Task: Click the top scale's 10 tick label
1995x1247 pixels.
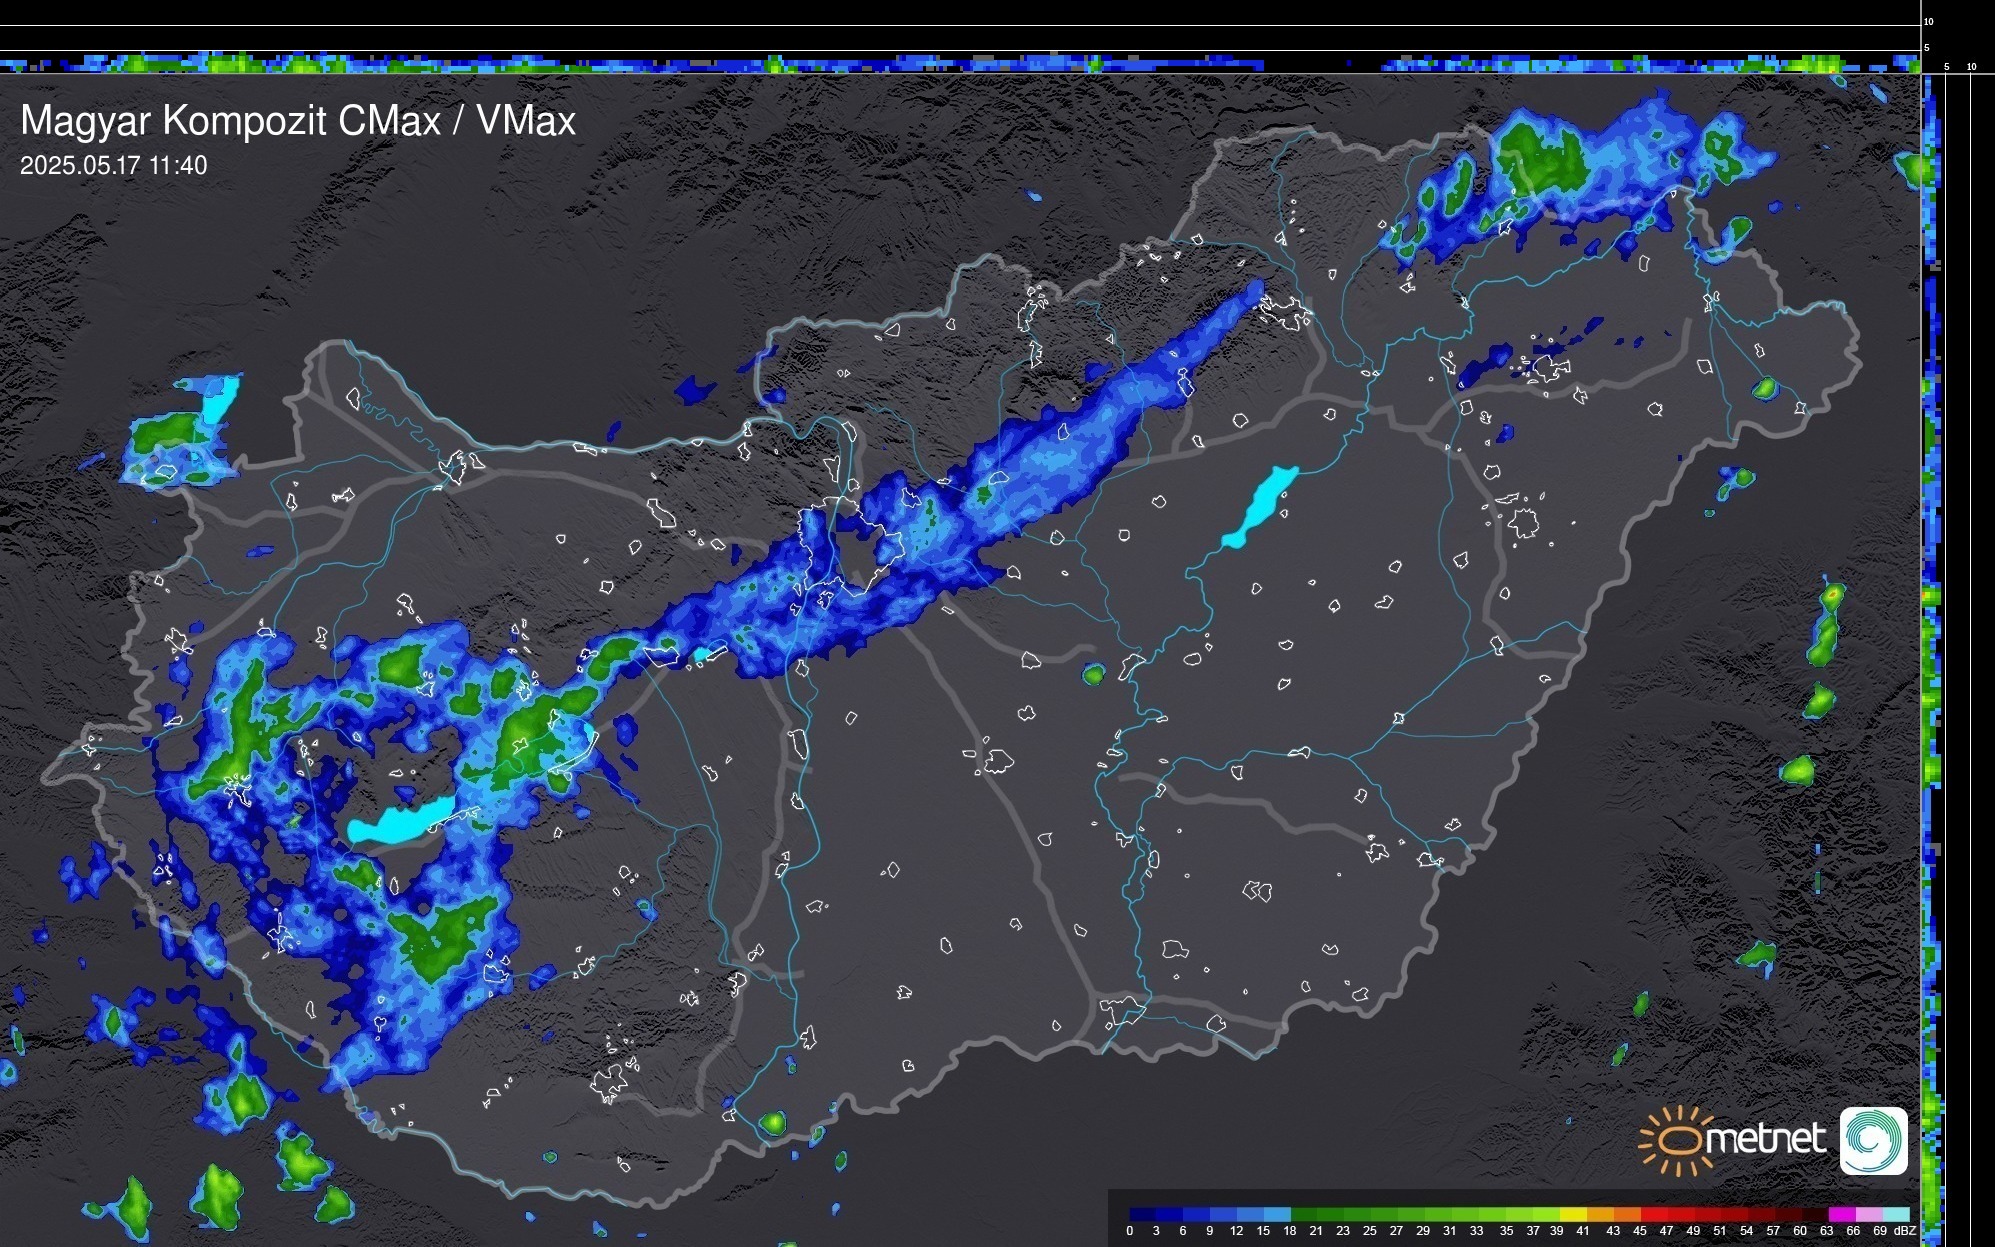Action: coord(1929,21)
